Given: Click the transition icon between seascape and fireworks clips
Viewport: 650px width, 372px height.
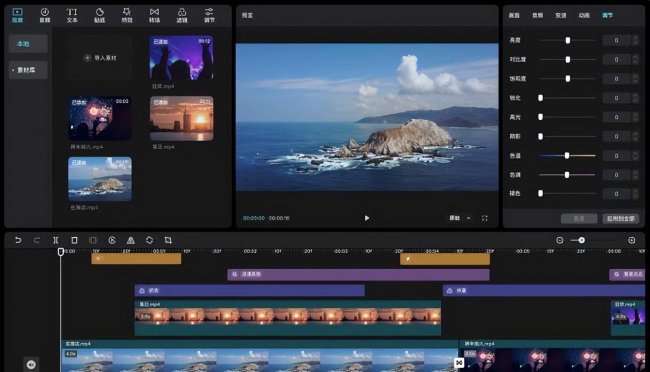Looking at the screenshot, I should [459, 363].
